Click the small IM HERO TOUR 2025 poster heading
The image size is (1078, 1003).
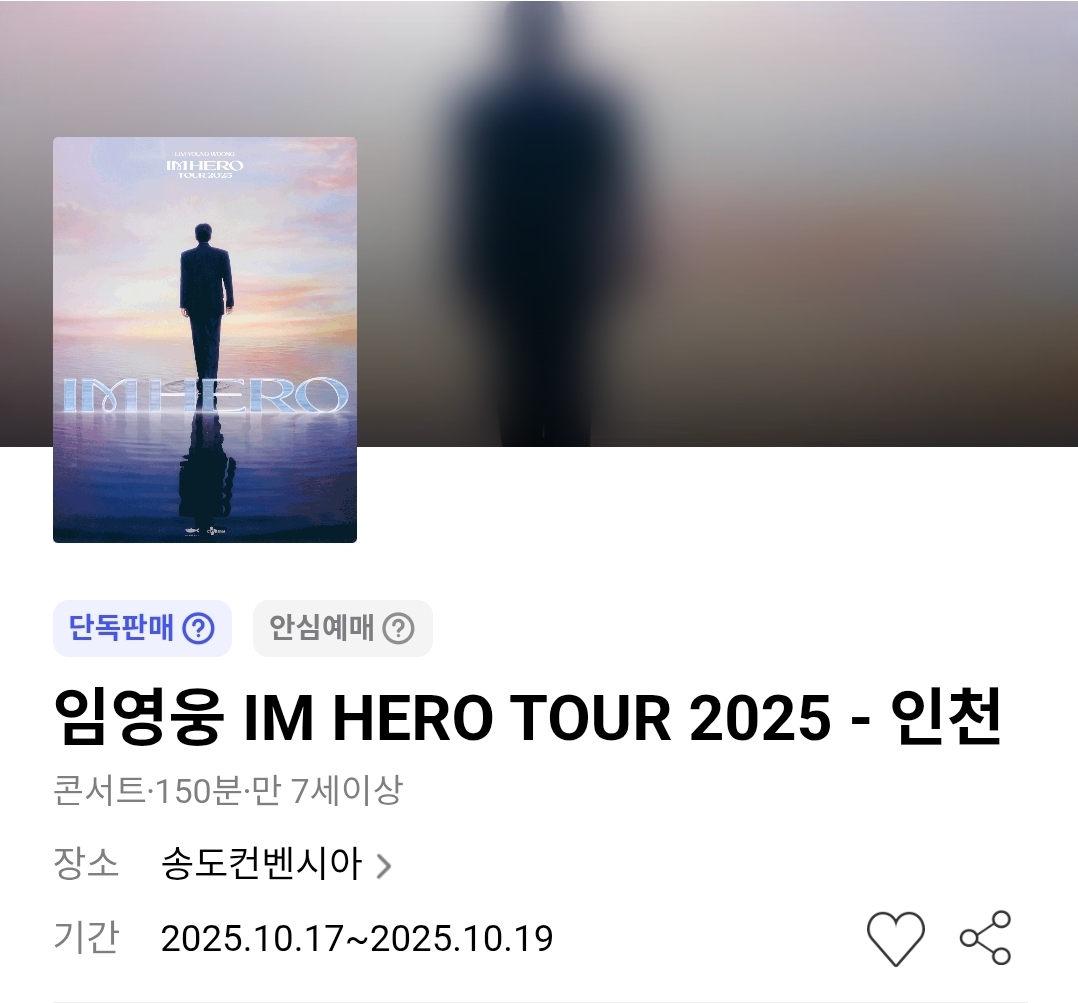click(x=205, y=165)
